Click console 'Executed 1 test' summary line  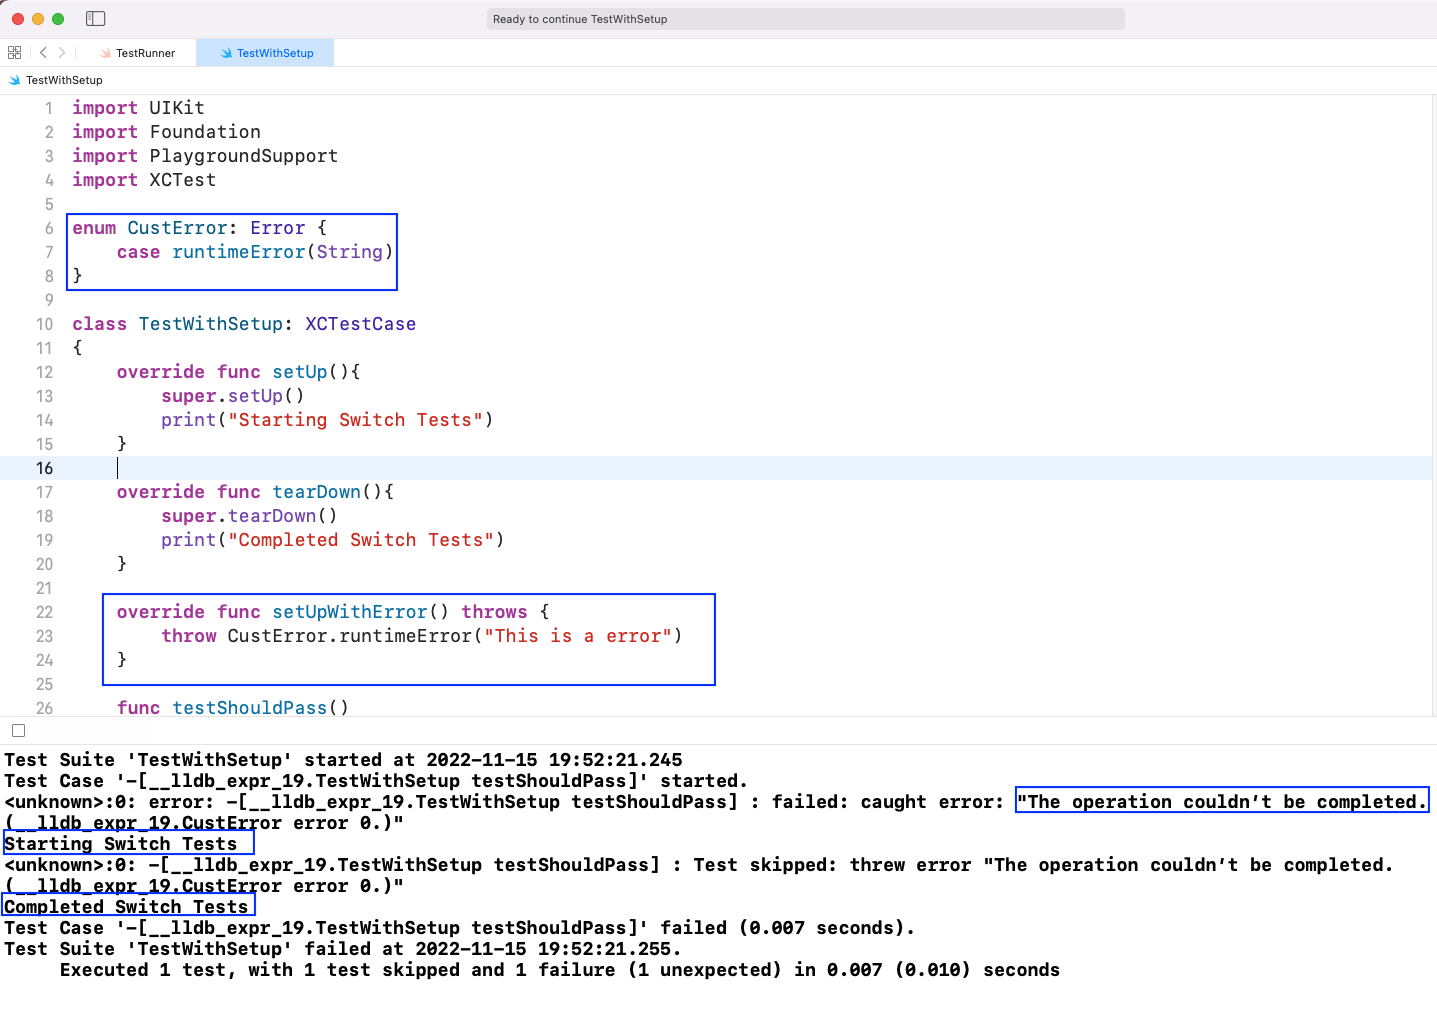click(560, 970)
